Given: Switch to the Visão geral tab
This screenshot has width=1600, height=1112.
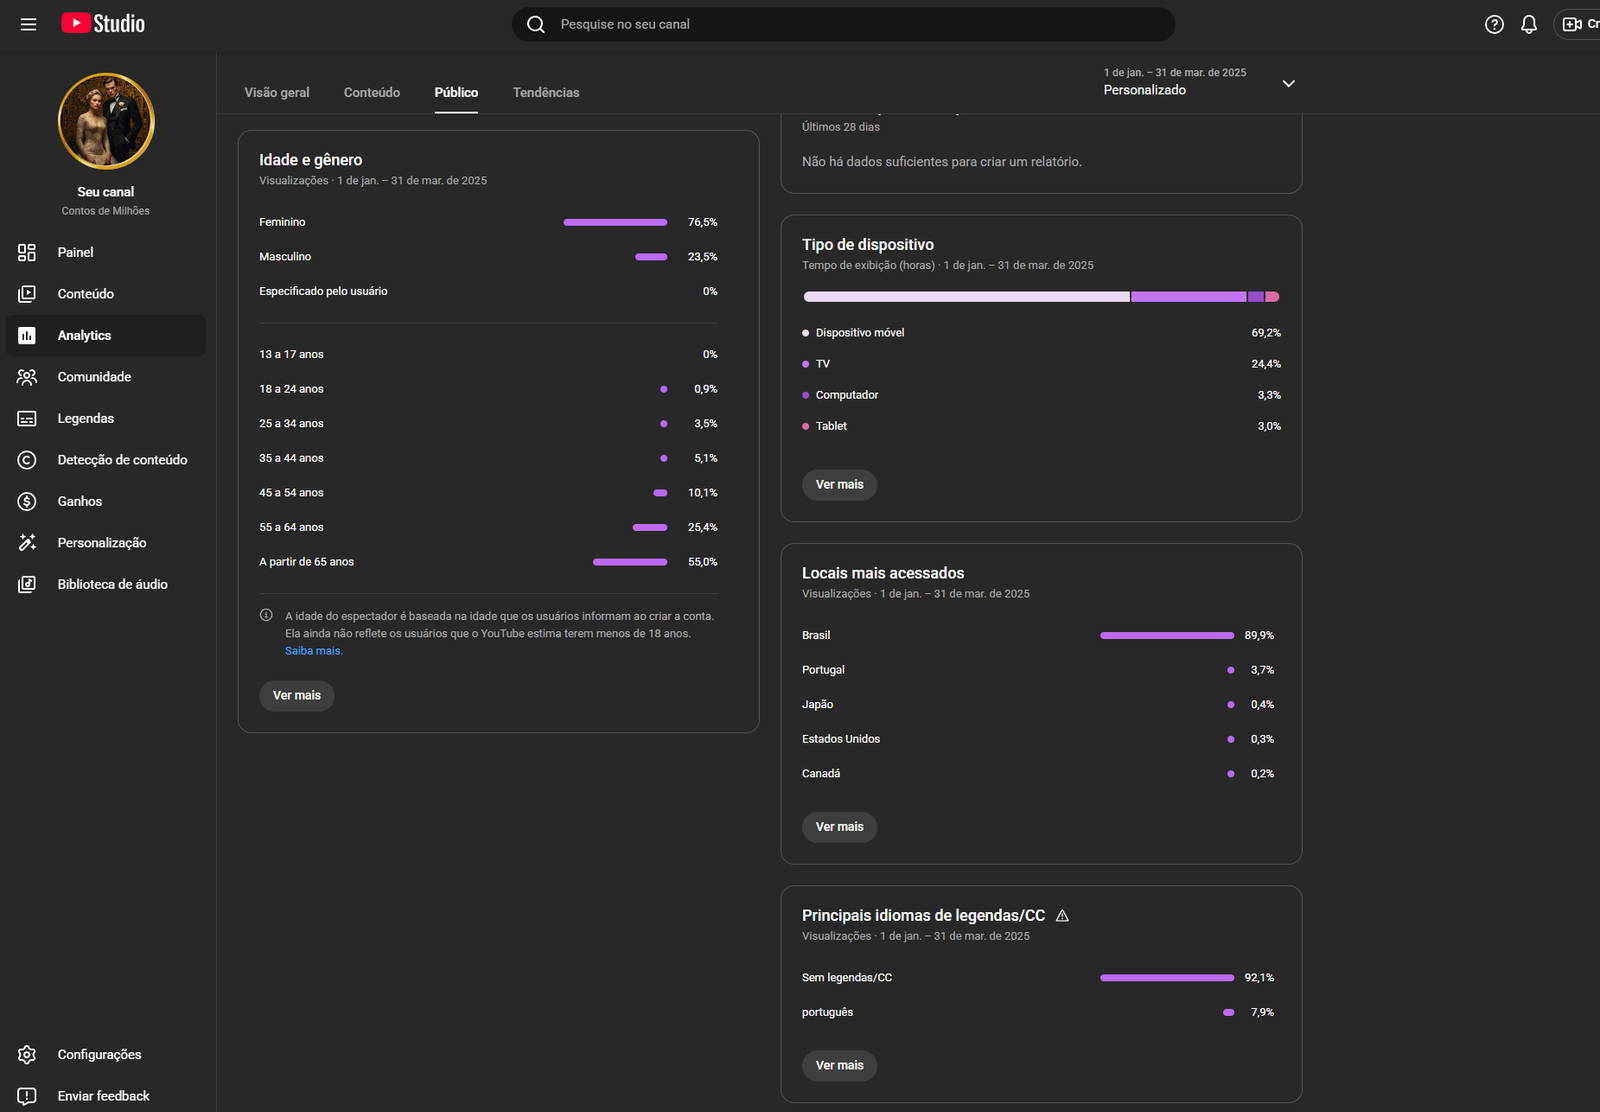Looking at the screenshot, I should (x=277, y=92).
